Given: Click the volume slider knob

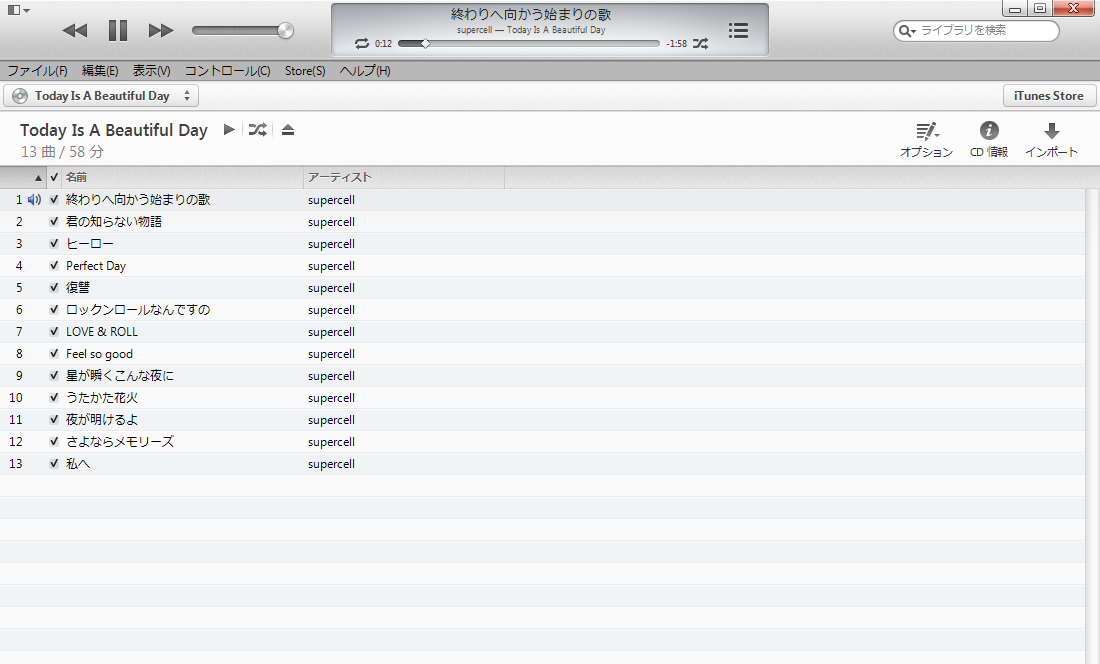Looking at the screenshot, I should pos(286,30).
